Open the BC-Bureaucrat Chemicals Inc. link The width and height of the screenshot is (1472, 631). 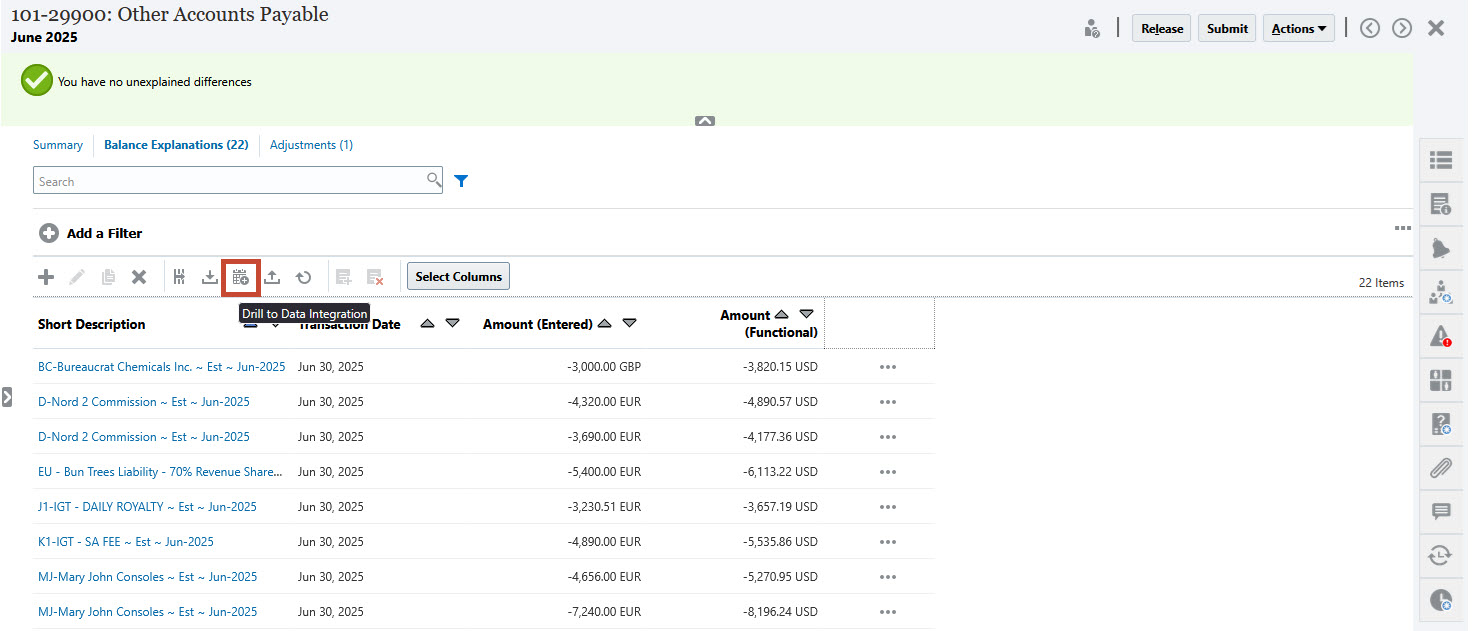[162, 367]
